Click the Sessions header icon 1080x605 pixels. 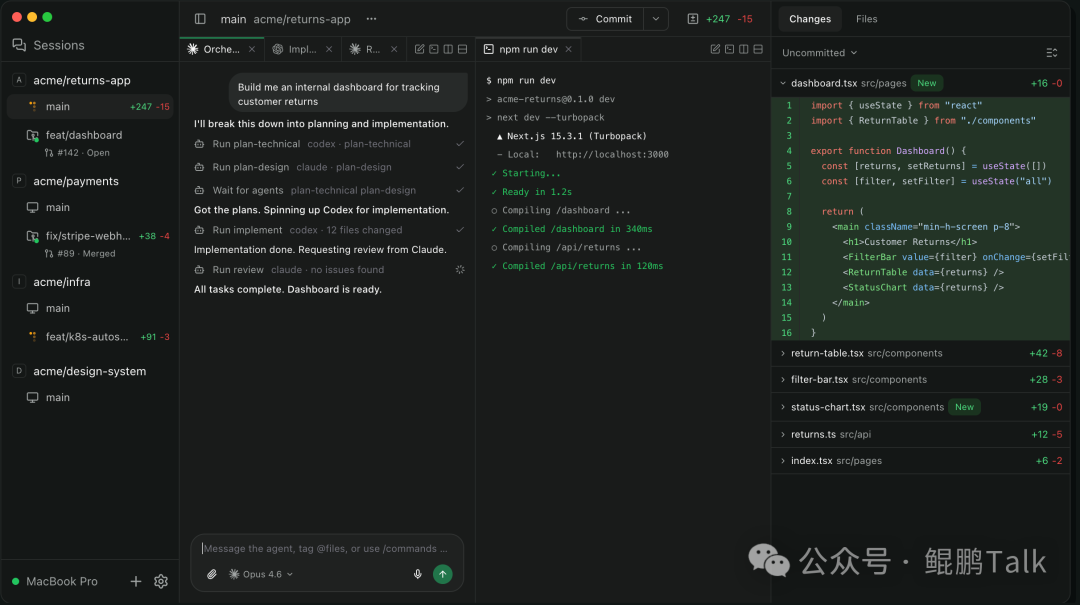pyautogui.click(x=19, y=45)
